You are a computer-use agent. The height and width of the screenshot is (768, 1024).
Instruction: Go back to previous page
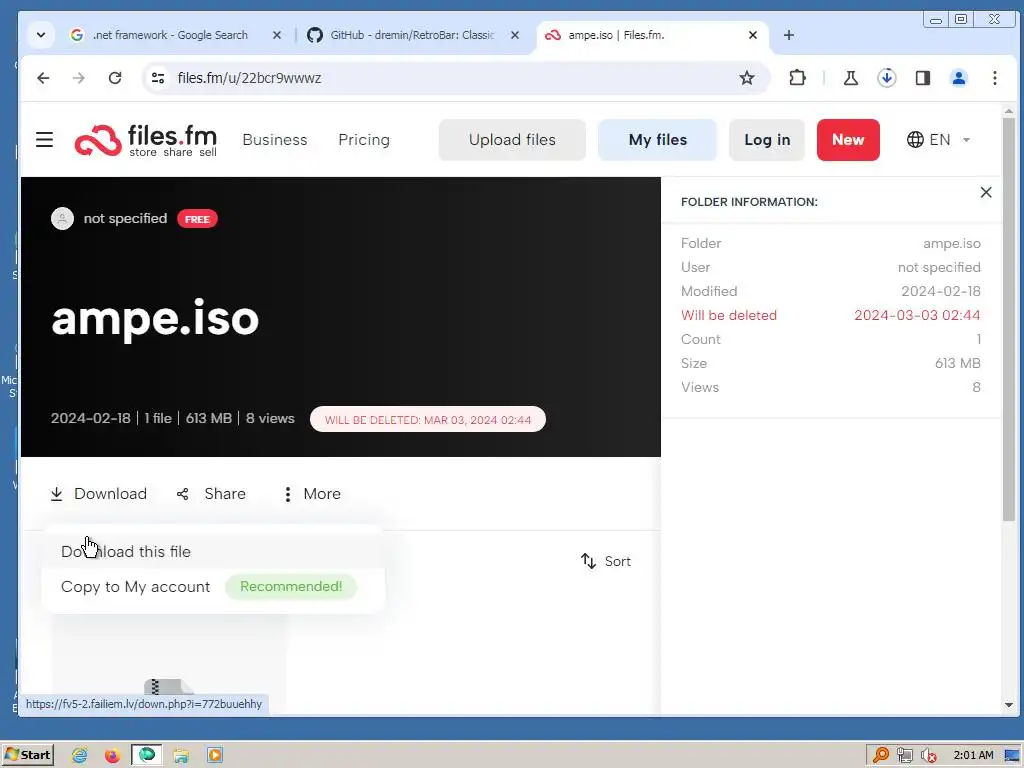pyautogui.click(x=43, y=78)
